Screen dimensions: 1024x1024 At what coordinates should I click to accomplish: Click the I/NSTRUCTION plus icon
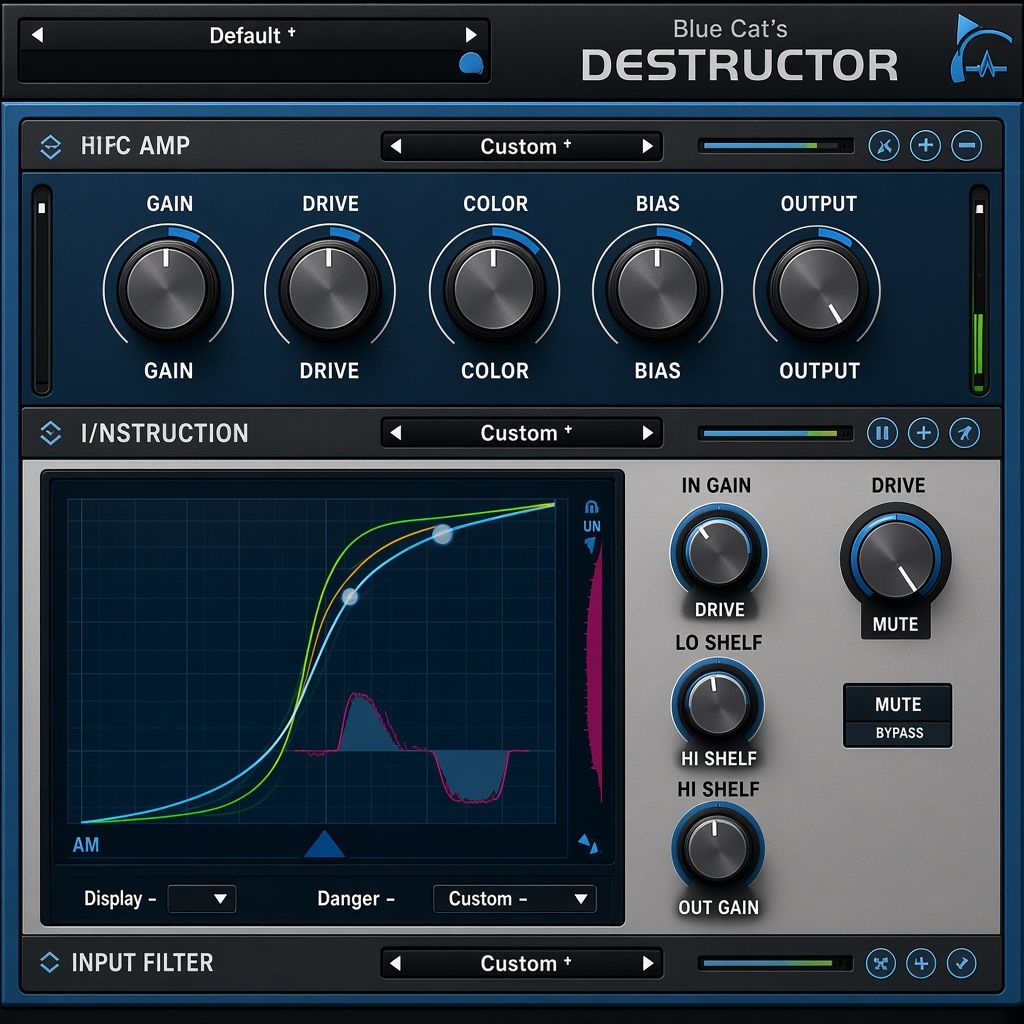[x=923, y=432]
